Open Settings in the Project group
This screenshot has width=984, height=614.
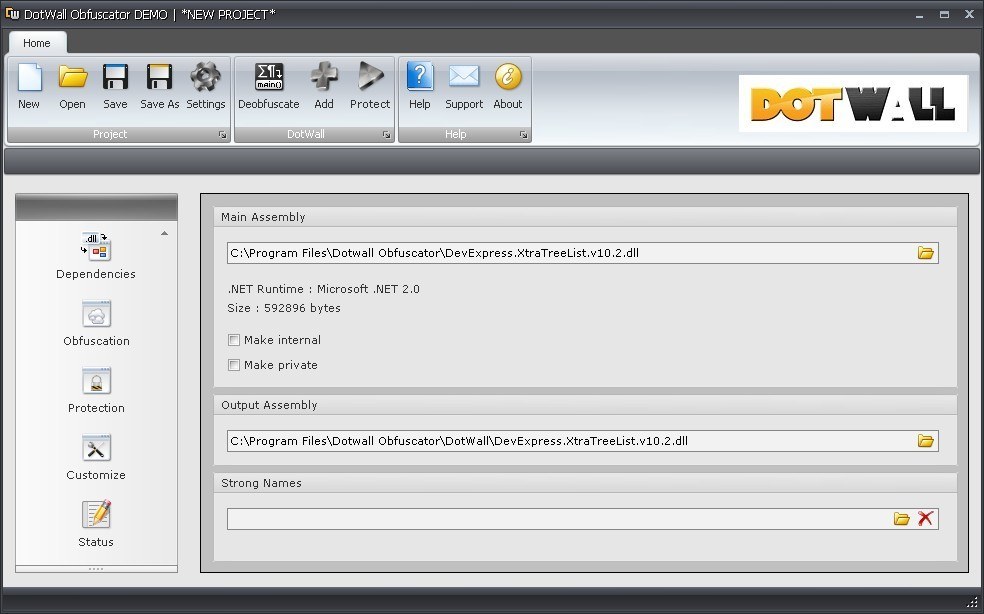click(205, 86)
